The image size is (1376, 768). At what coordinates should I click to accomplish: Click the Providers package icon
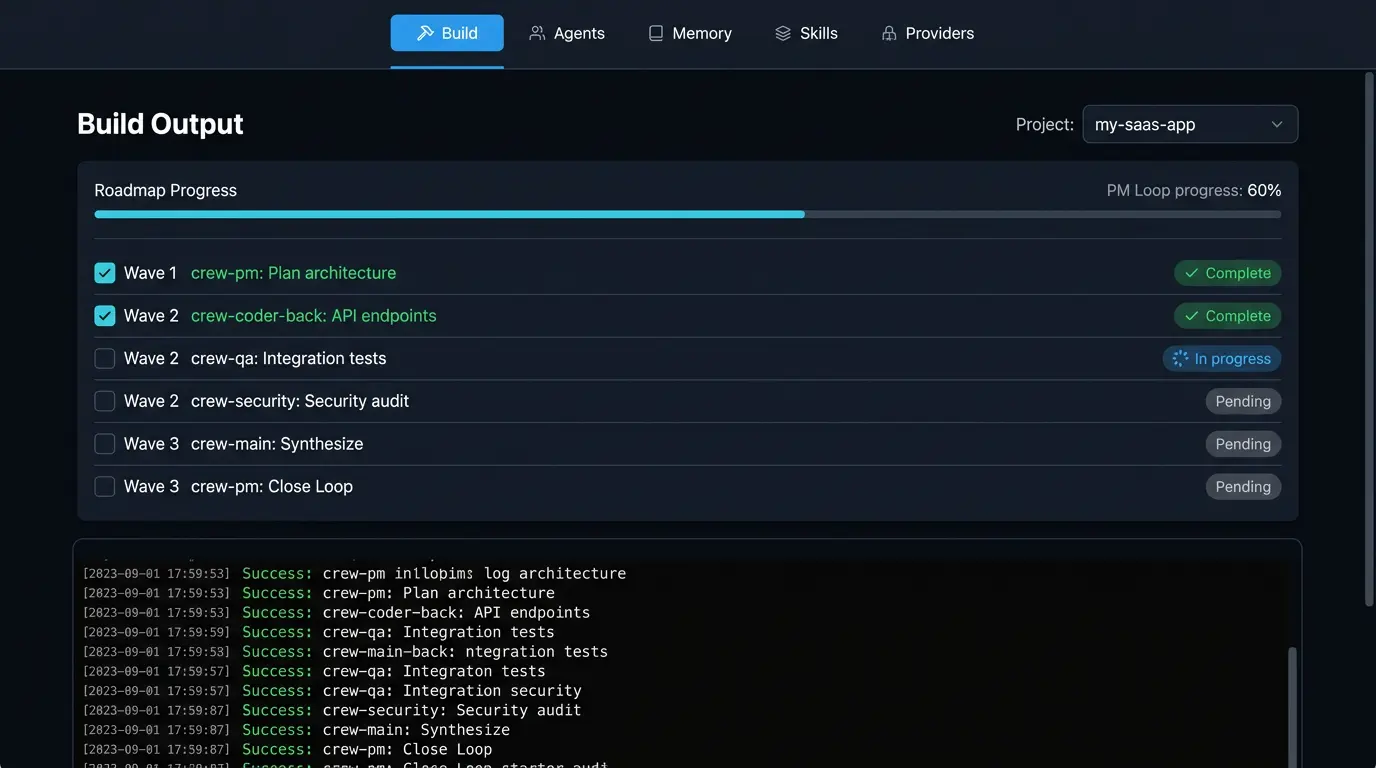[888, 32]
